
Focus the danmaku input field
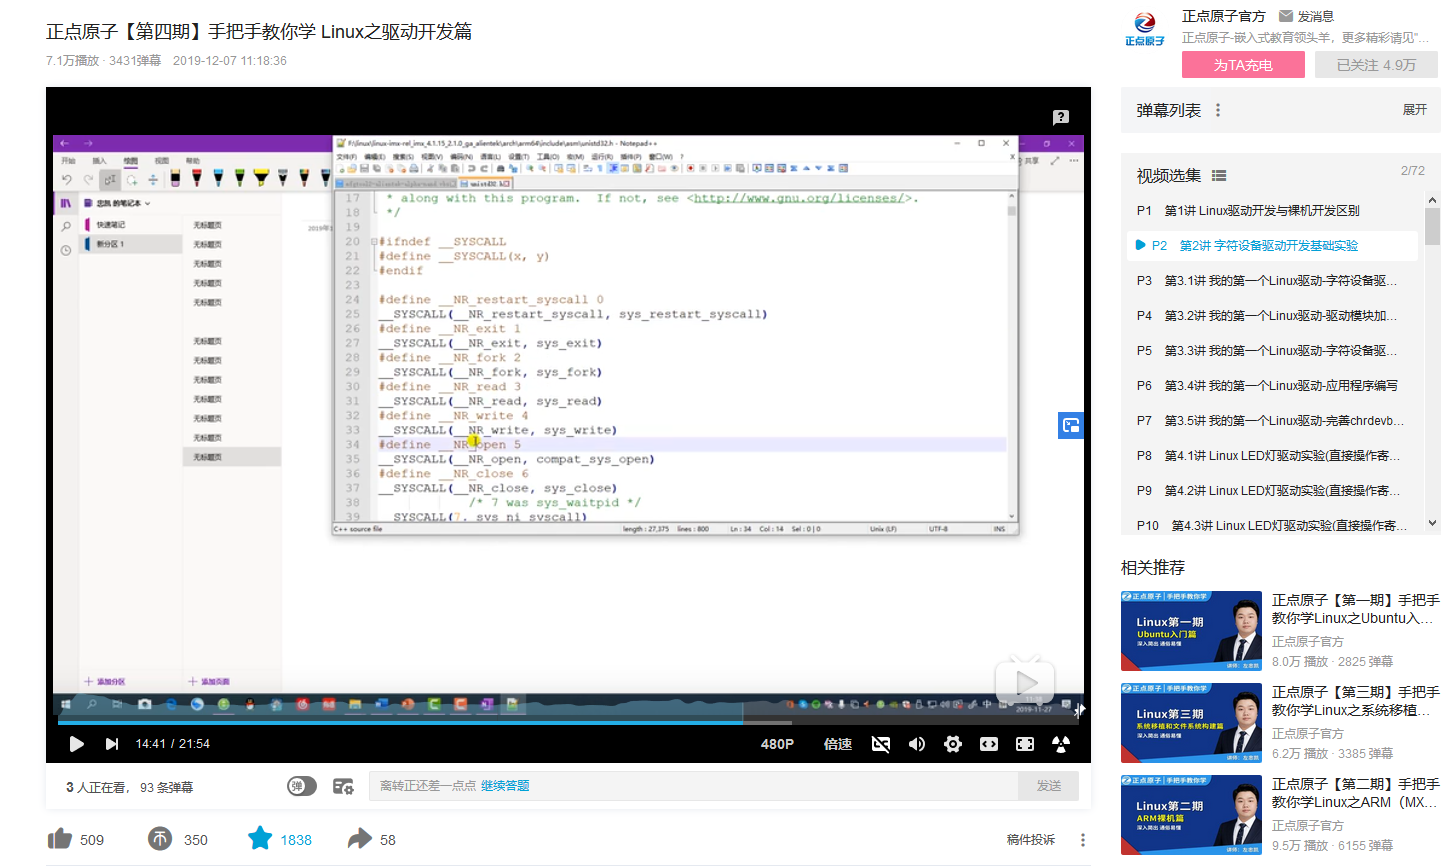(694, 786)
